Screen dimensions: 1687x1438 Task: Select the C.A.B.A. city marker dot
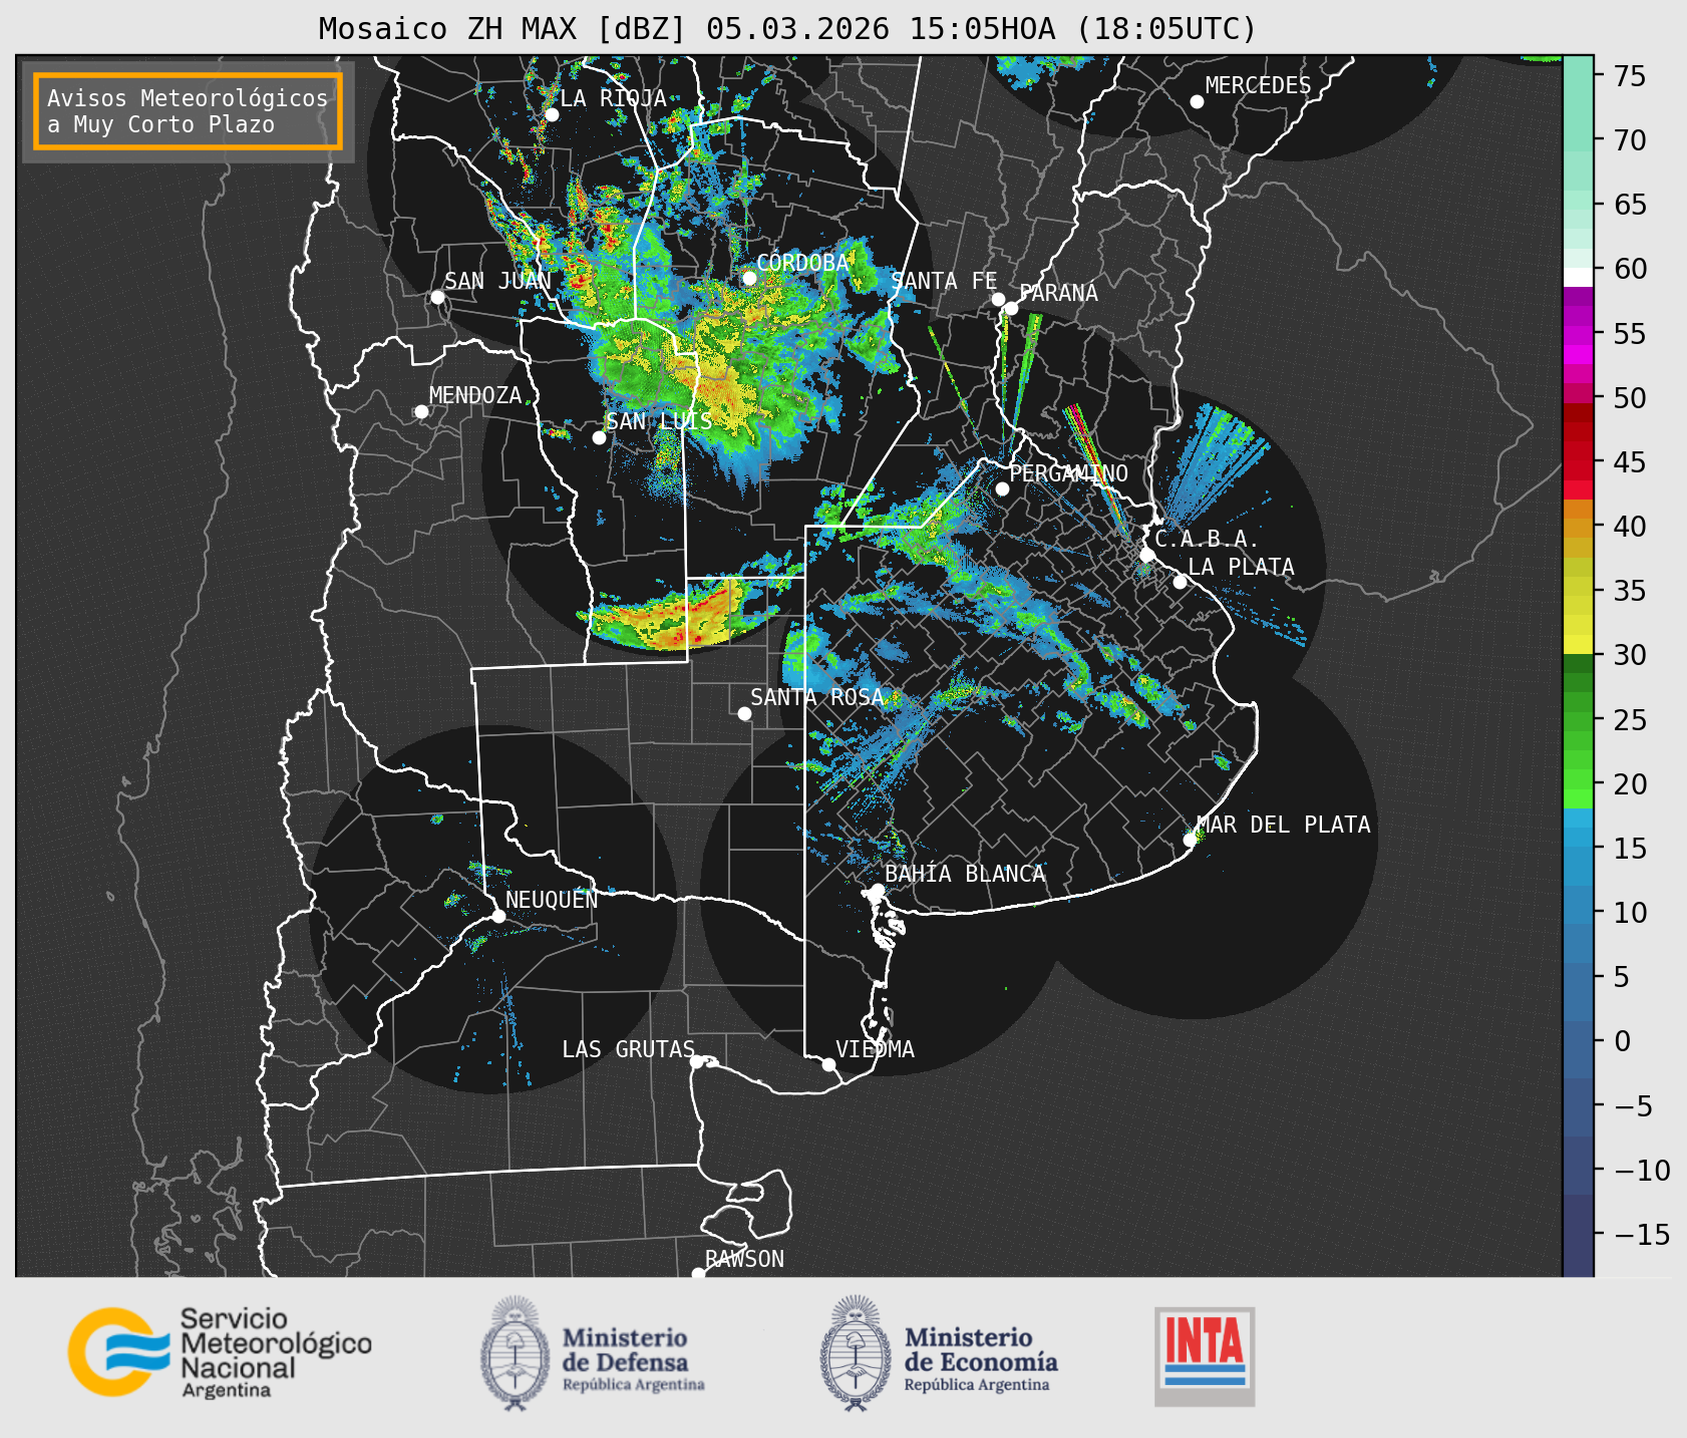pyautogui.click(x=1148, y=554)
